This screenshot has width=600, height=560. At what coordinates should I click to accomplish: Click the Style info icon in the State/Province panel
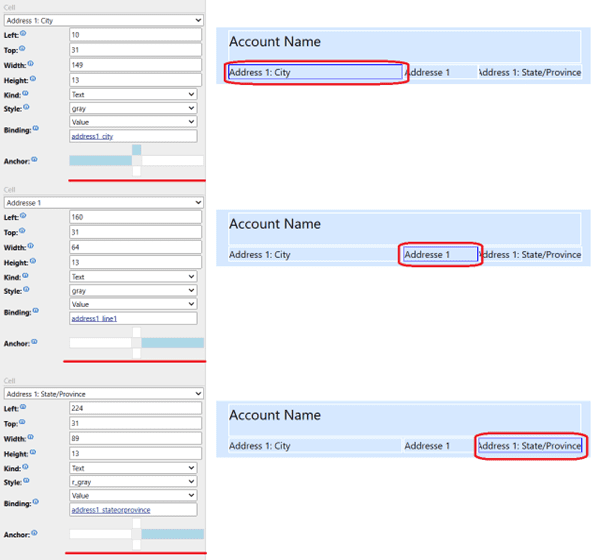28,480
